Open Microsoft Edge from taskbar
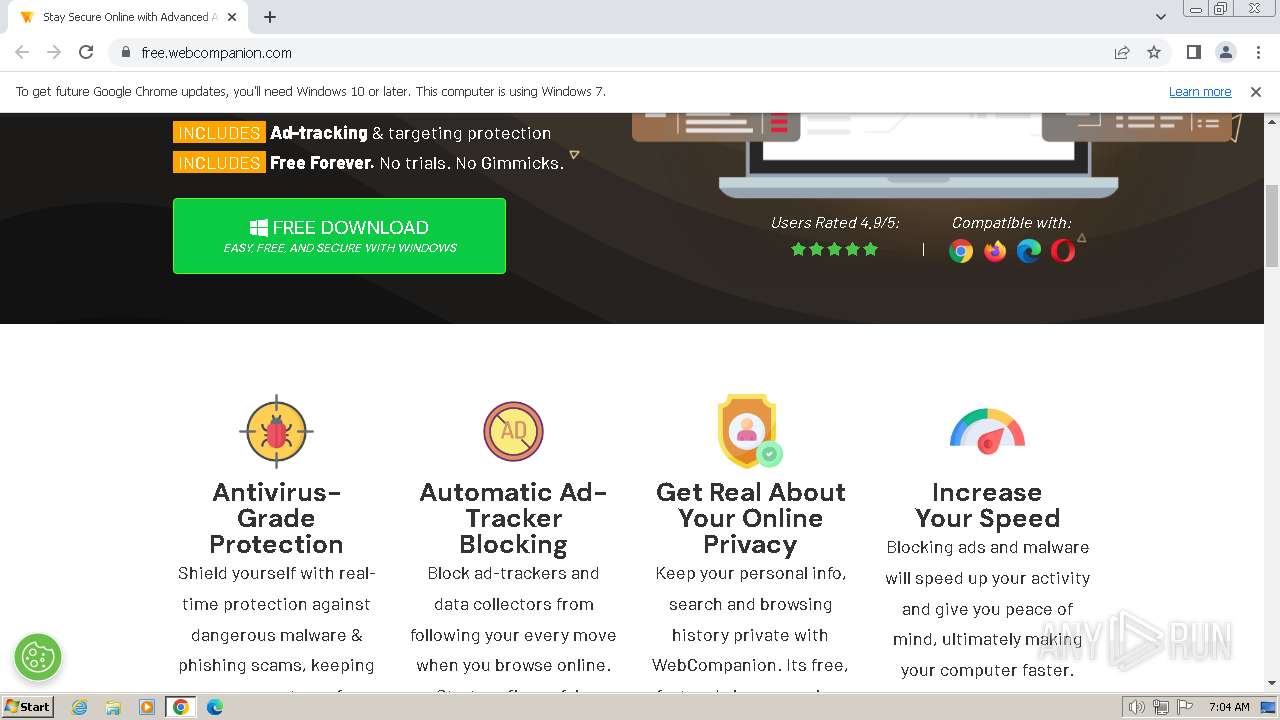1280x720 pixels. [x=215, y=707]
